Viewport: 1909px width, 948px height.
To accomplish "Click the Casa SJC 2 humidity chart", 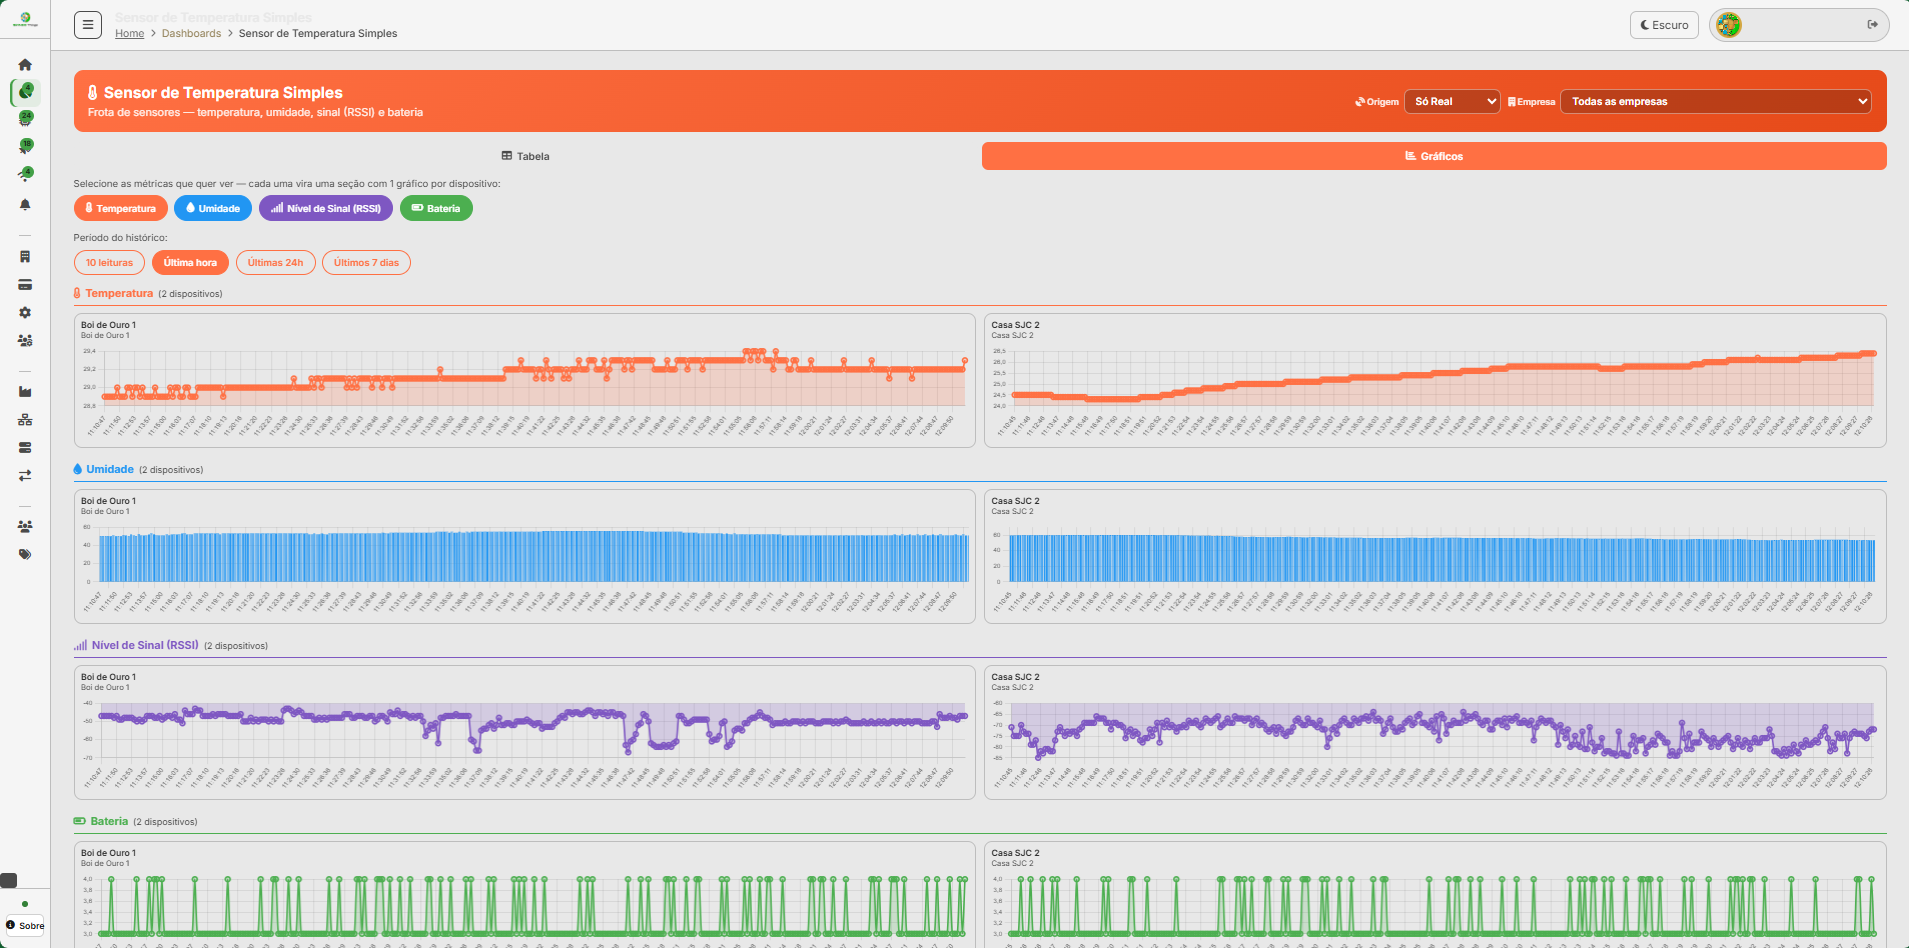I will [x=1435, y=557].
